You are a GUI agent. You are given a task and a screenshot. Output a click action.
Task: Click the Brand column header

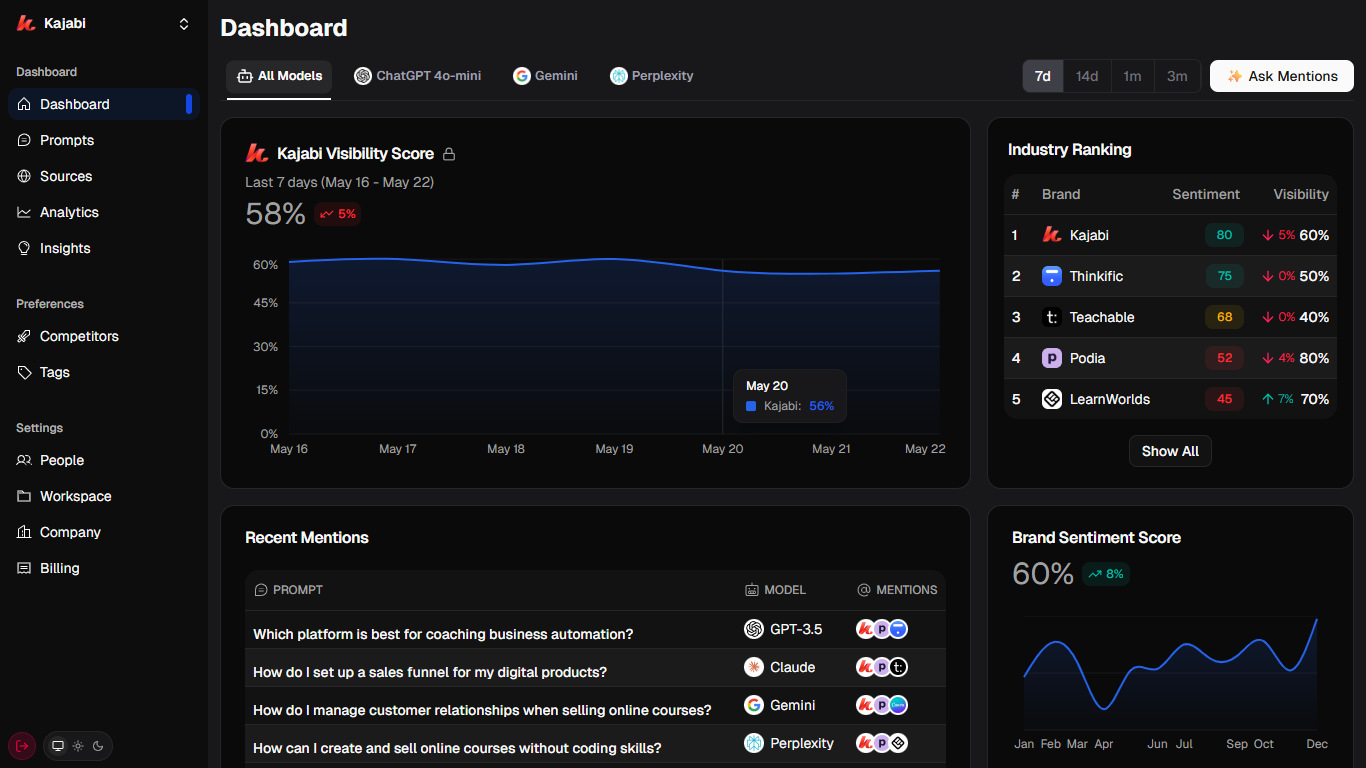click(1061, 194)
